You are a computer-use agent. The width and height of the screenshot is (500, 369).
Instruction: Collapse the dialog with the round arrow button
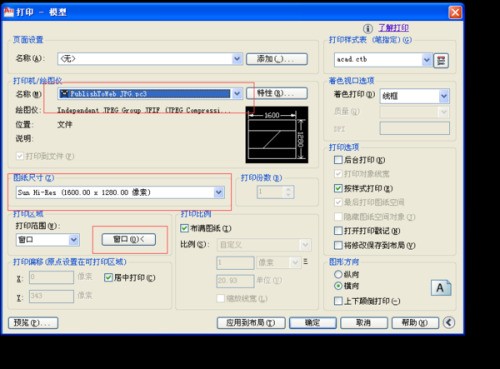click(449, 322)
